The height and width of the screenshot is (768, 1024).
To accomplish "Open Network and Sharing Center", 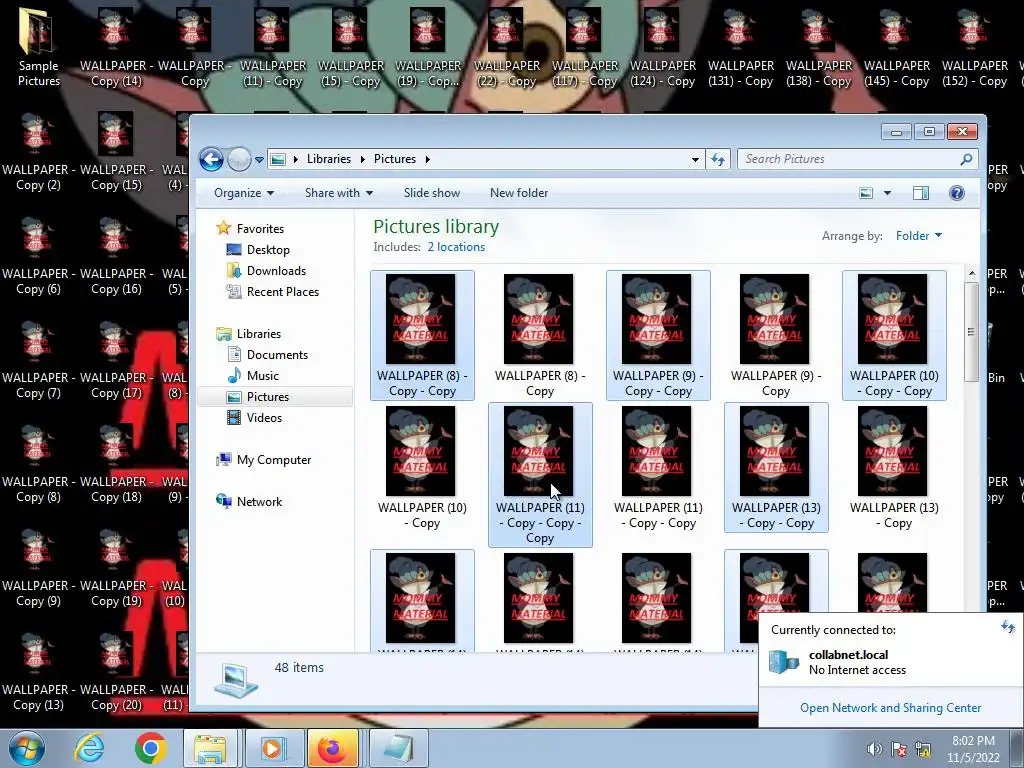I will pyautogui.click(x=890, y=708).
